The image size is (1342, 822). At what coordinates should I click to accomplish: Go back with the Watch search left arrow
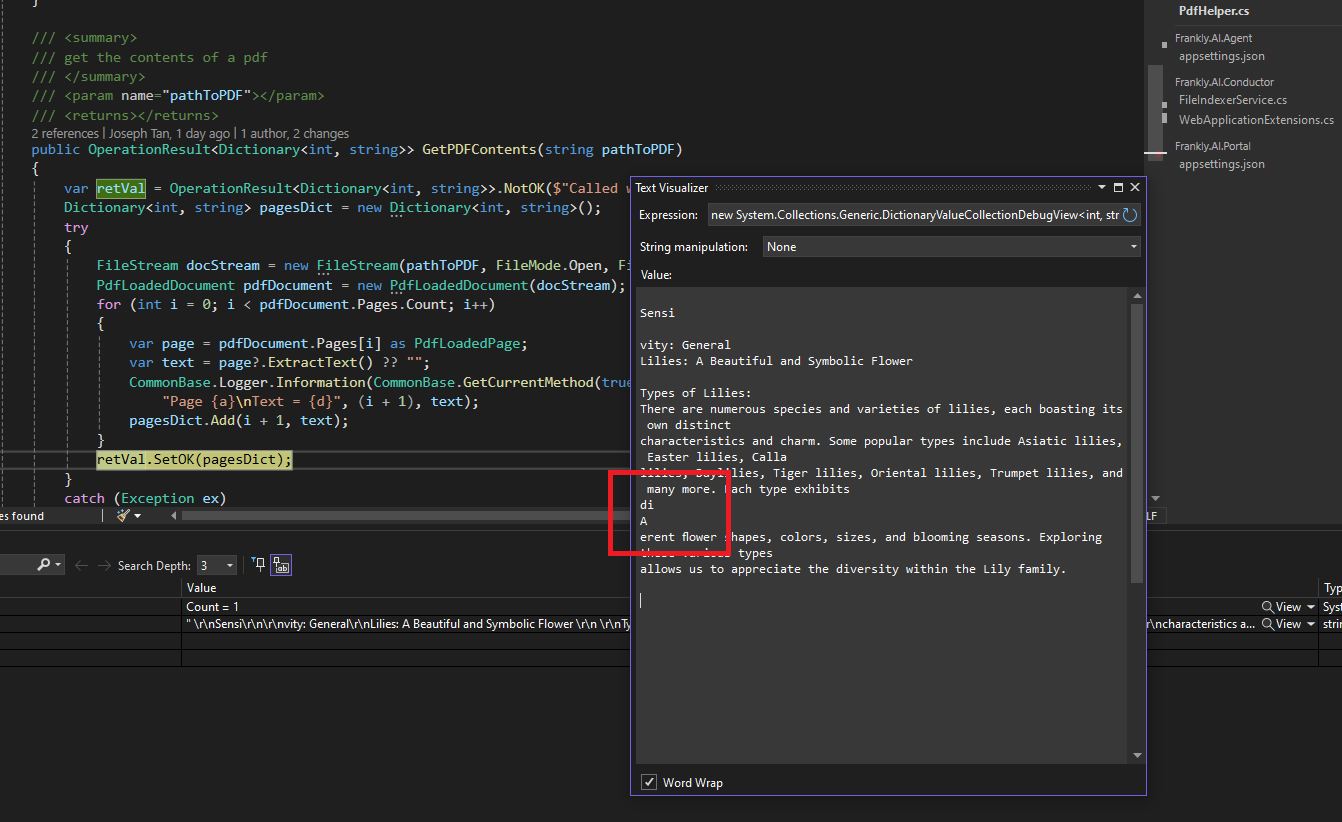(82, 565)
